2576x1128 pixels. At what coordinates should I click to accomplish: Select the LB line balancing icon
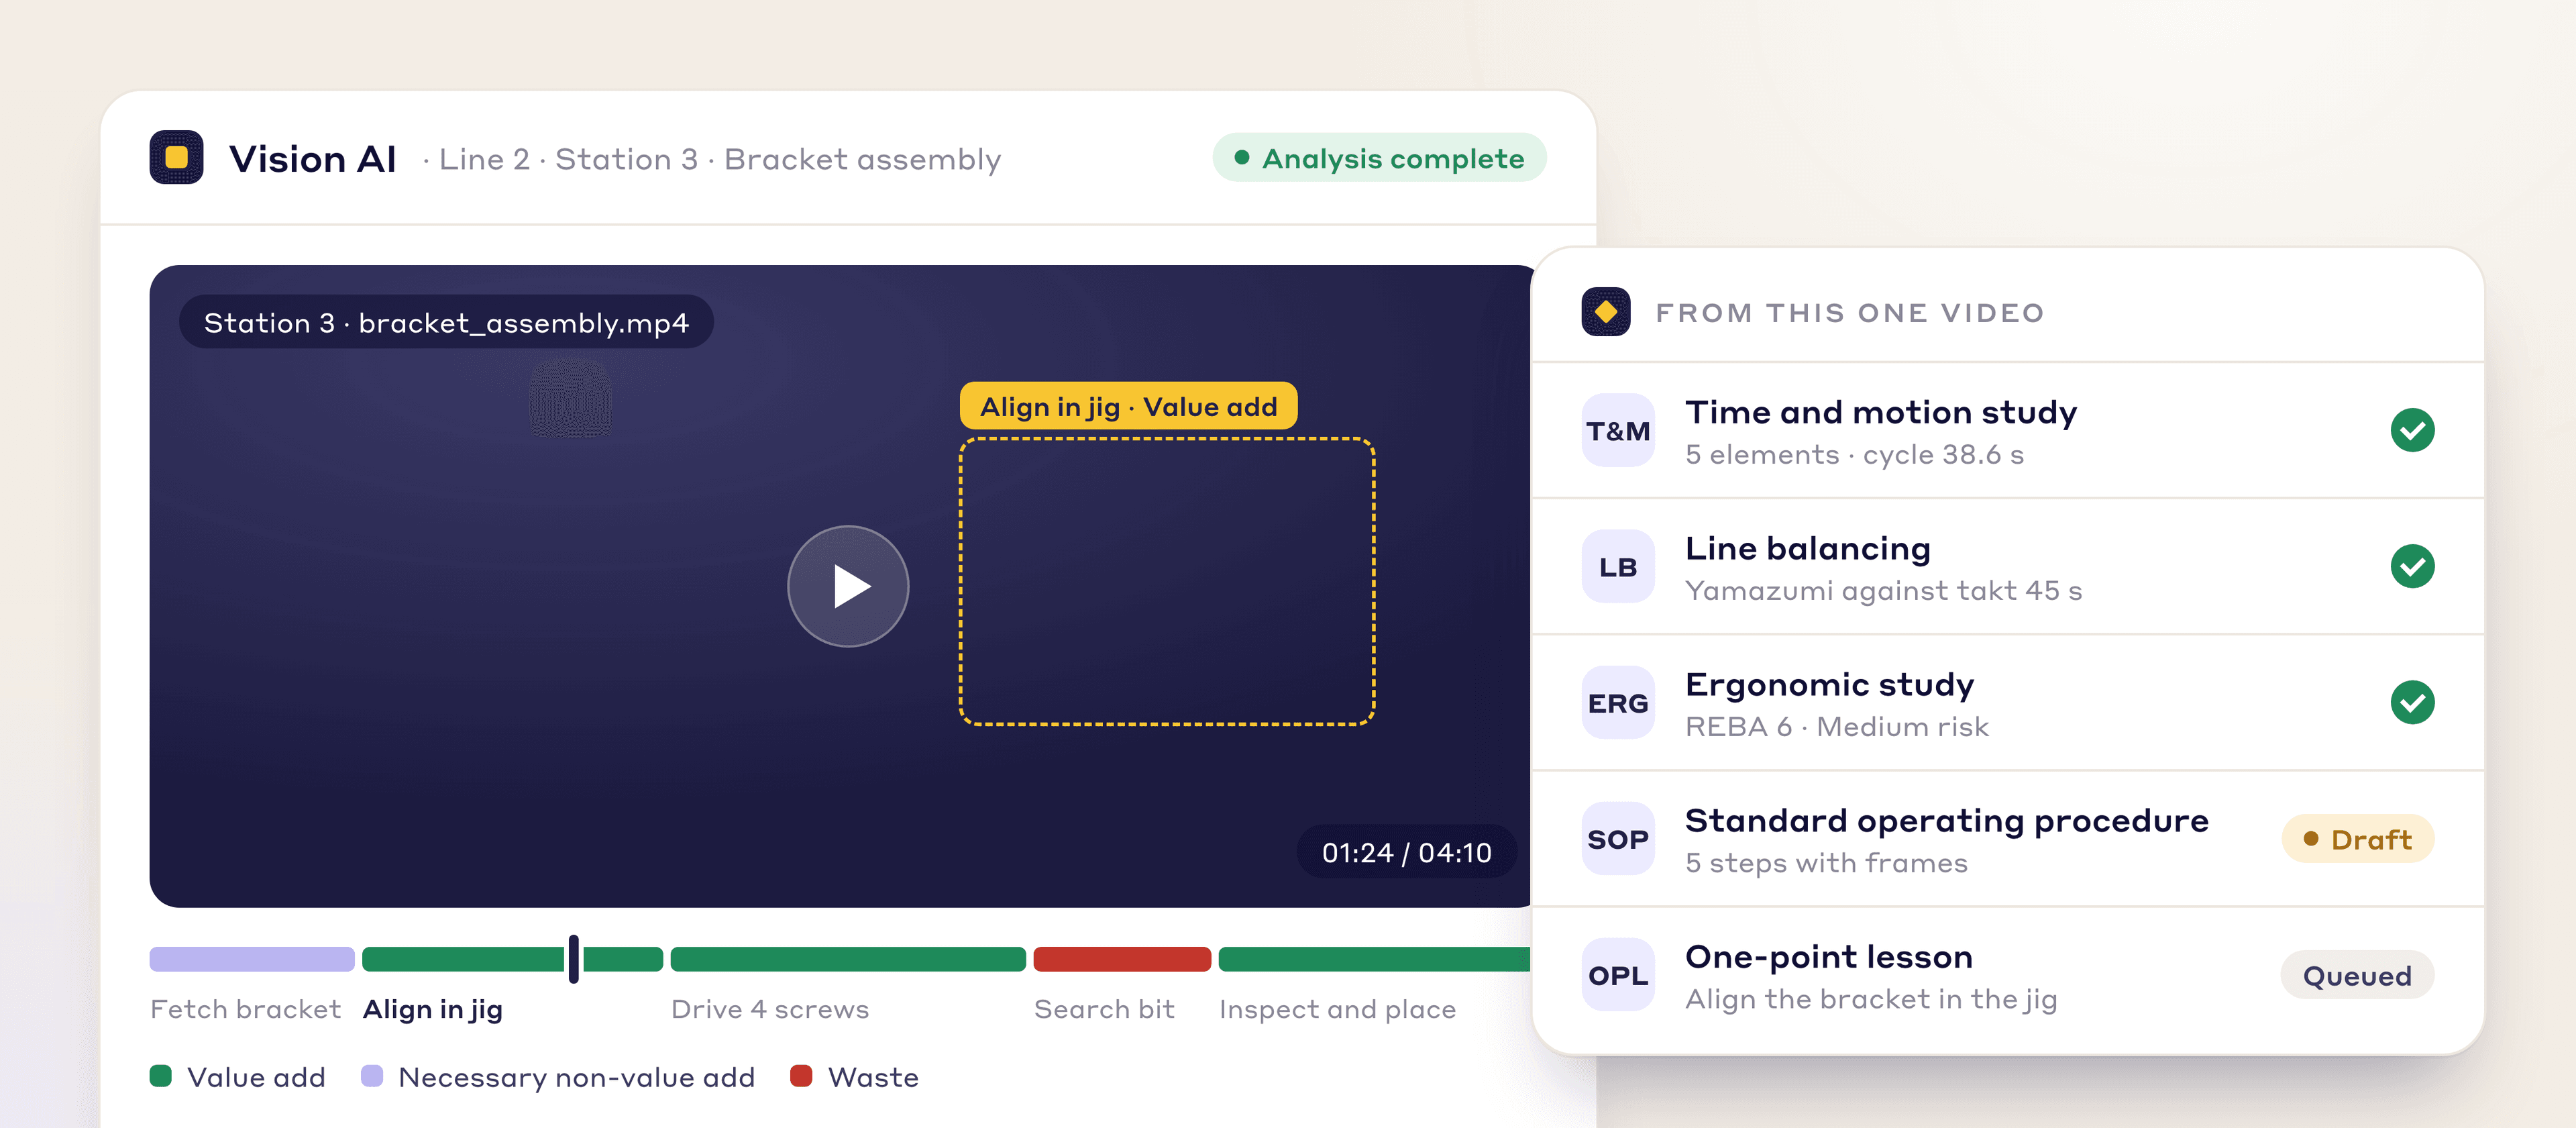pyautogui.click(x=1617, y=566)
